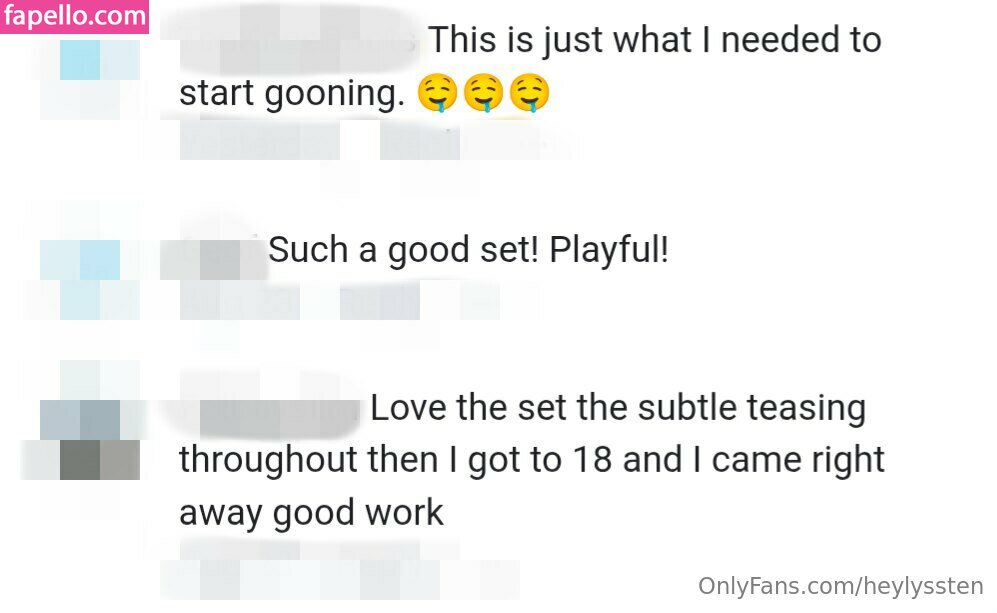Image resolution: width=997 pixels, height=613 pixels.
Task: Open the first commenter's blurred avatar
Action: (90, 79)
